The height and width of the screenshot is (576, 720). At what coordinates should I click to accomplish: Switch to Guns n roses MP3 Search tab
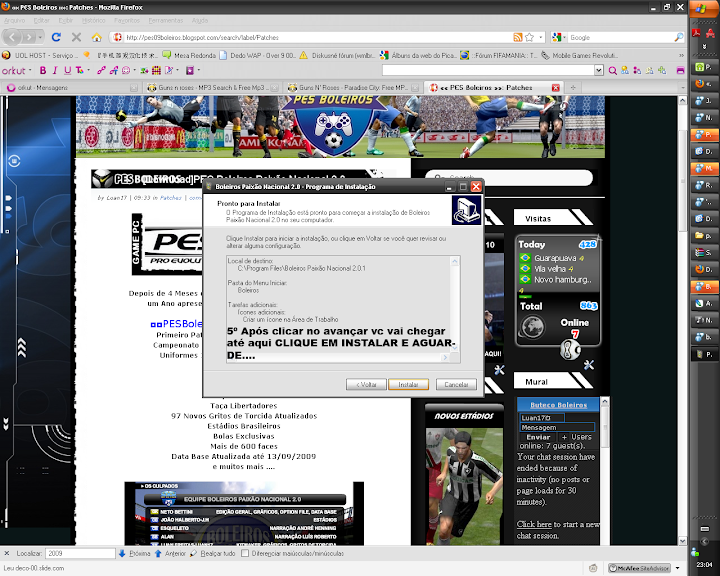click(x=212, y=87)
